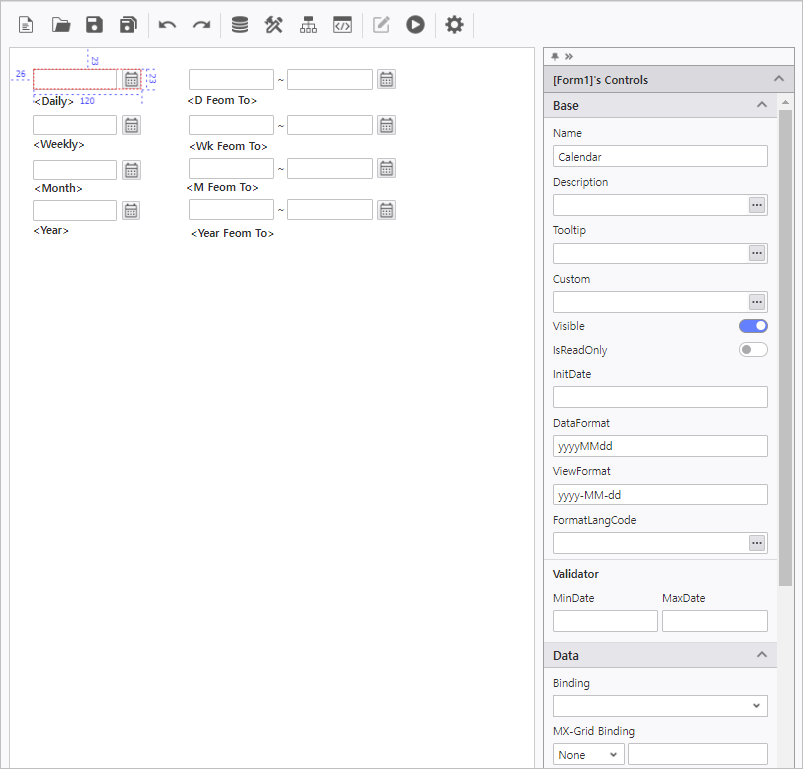This screenshot has height=769, width=803.
Task: Click the Undo arrow
Action: [x=167, y=25]
